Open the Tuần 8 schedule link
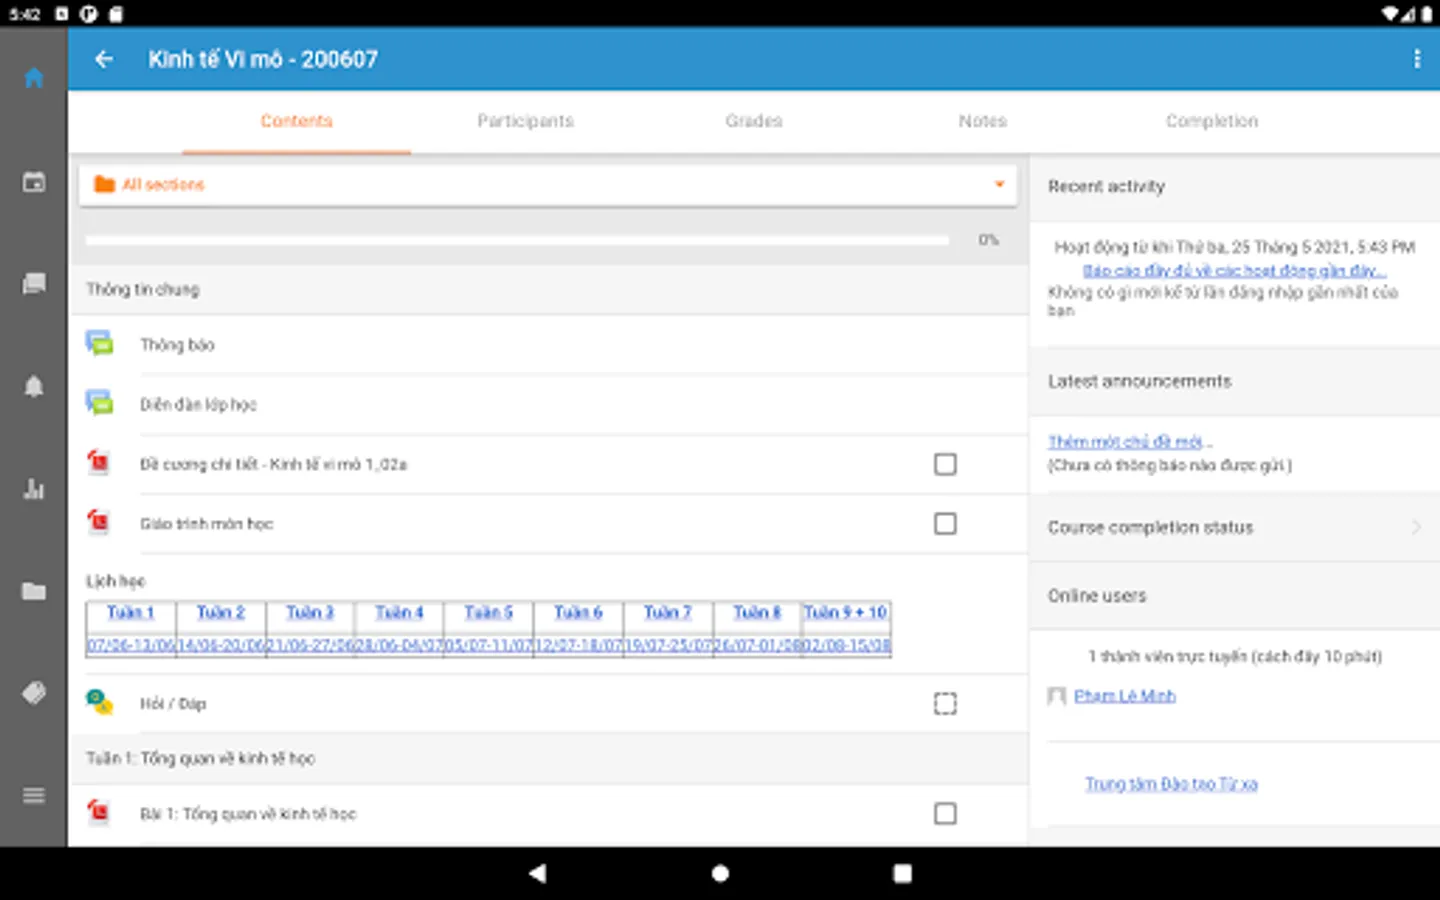Image resolution: width=1440 pixels, height=900 pixels. 757,612
